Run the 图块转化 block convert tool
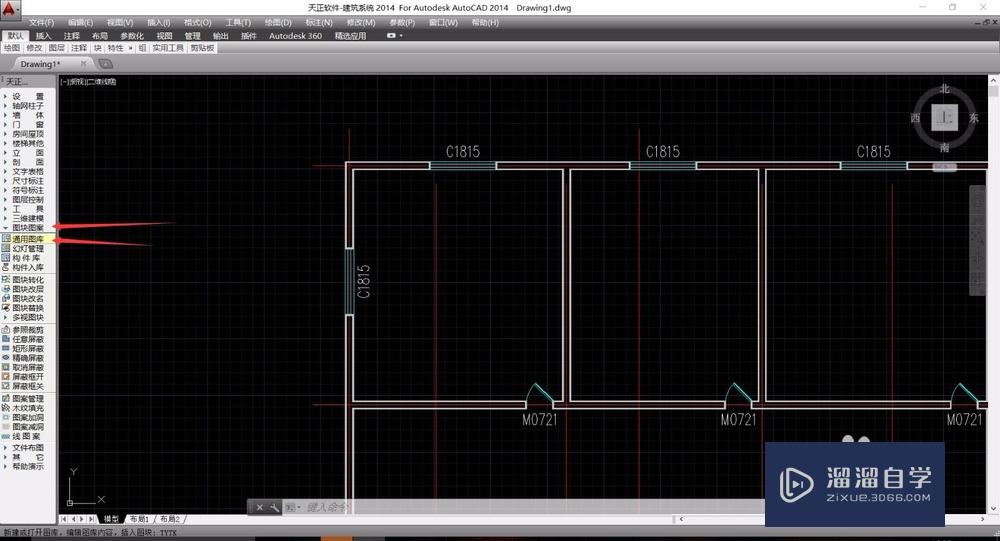 point(27,279)
